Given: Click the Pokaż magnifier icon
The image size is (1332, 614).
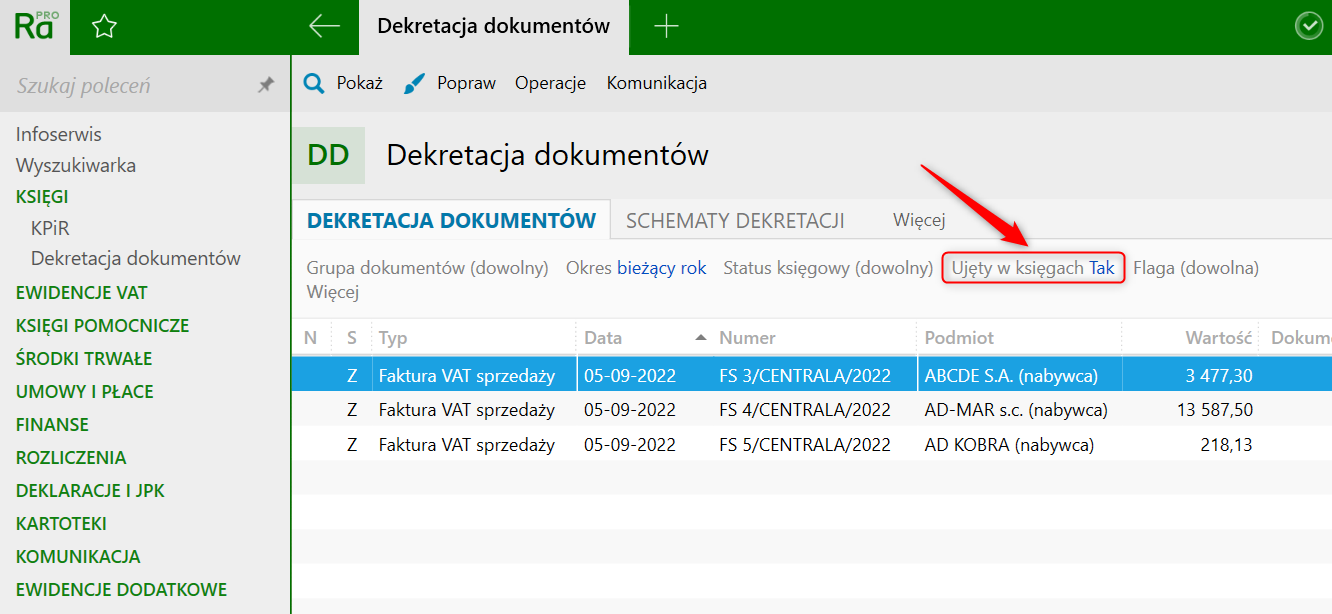Looking at the screenshot, I should pos(314,83).
